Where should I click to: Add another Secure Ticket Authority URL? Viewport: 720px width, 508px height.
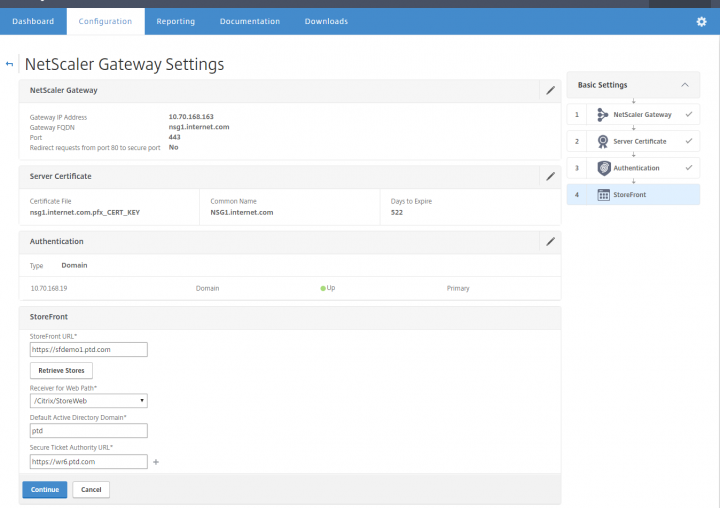156,462
